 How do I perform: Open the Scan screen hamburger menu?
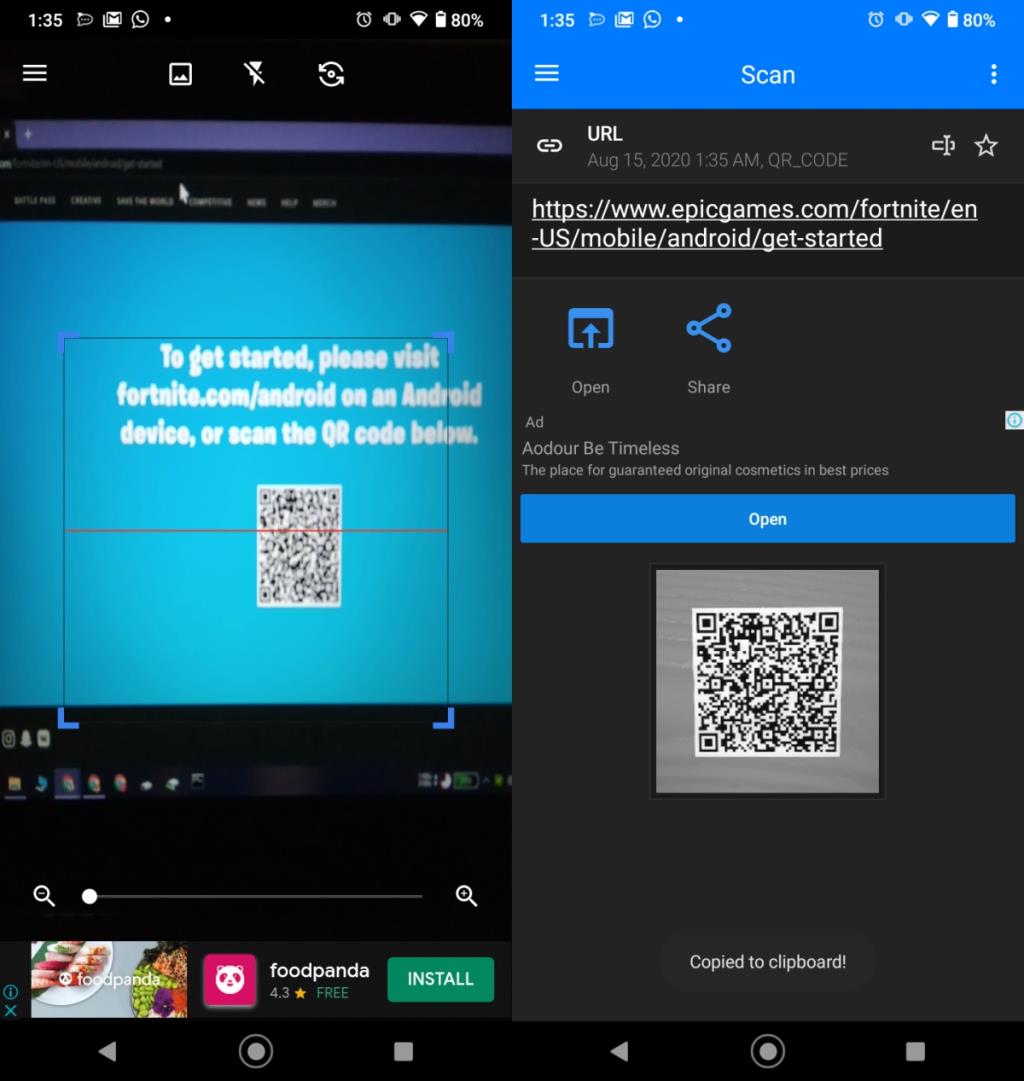click(546, 73)
